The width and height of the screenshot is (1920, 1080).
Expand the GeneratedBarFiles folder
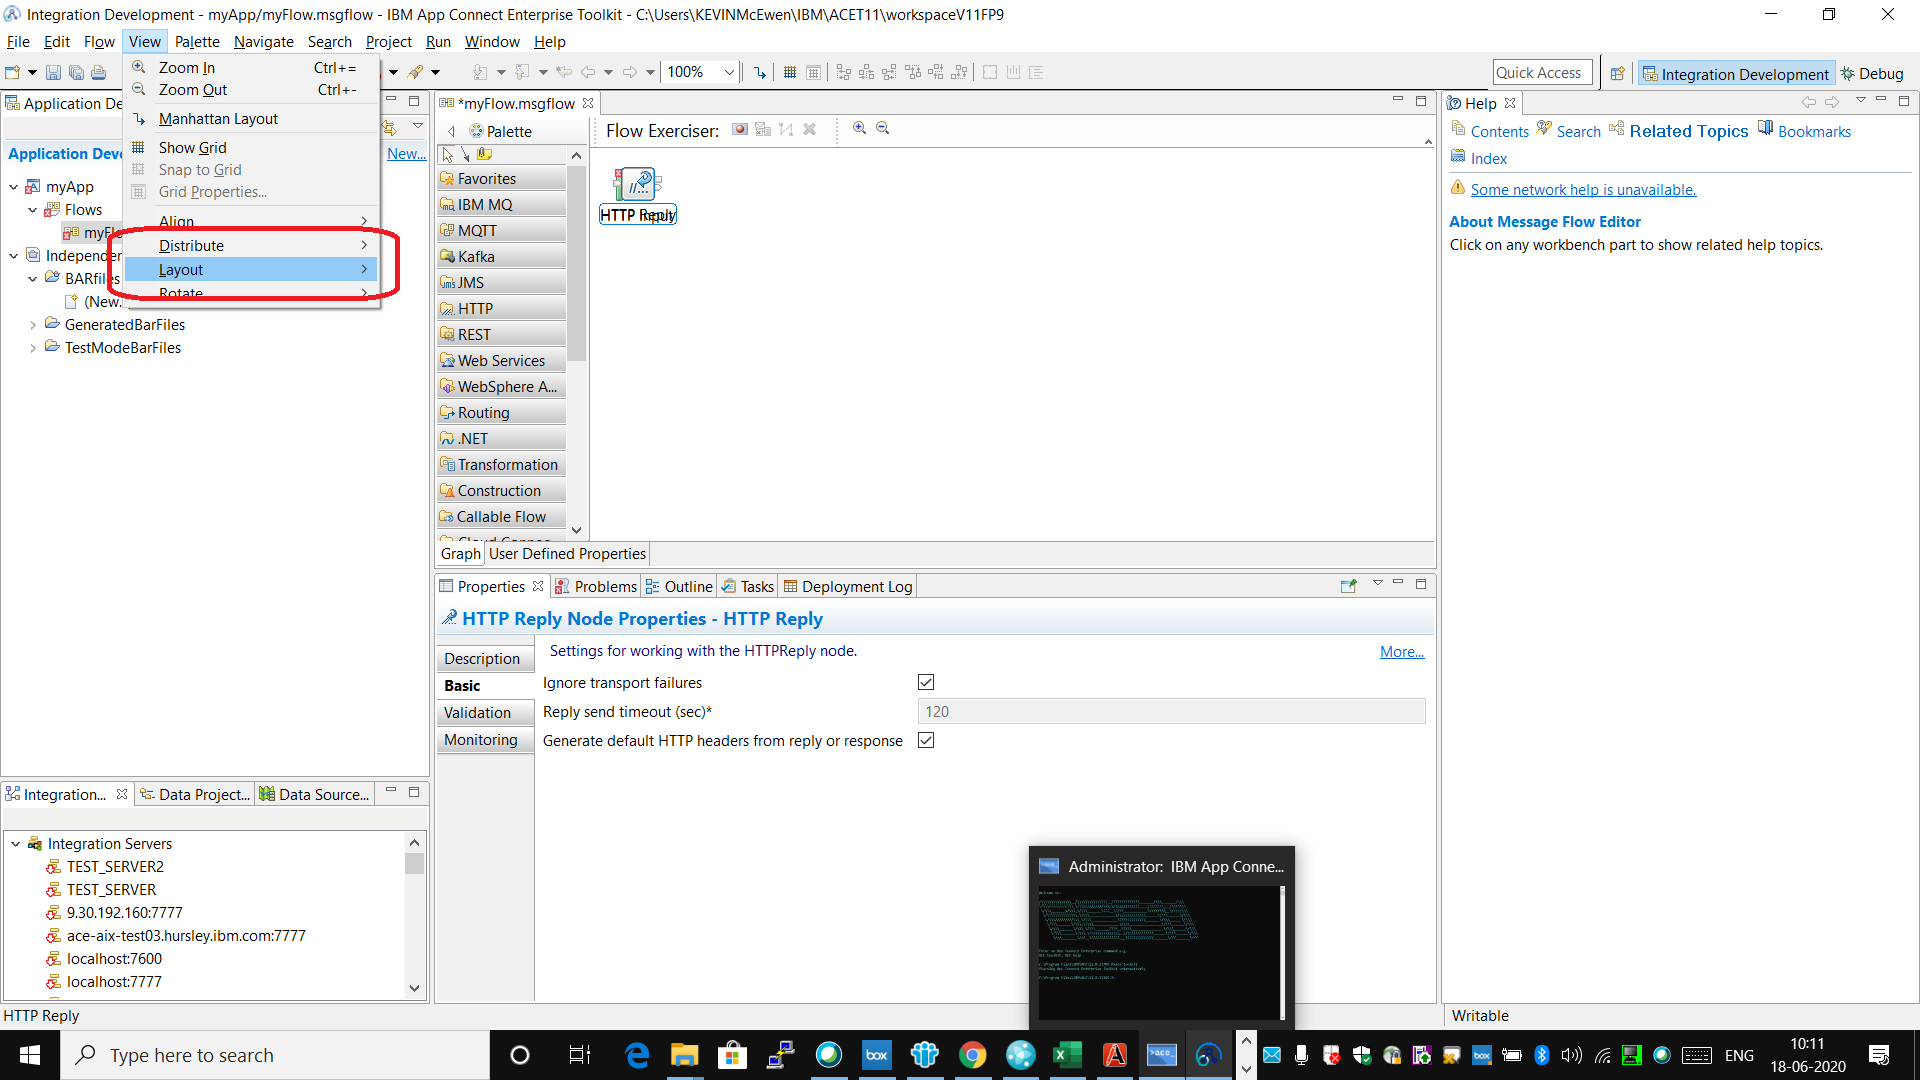coord(33,325)
